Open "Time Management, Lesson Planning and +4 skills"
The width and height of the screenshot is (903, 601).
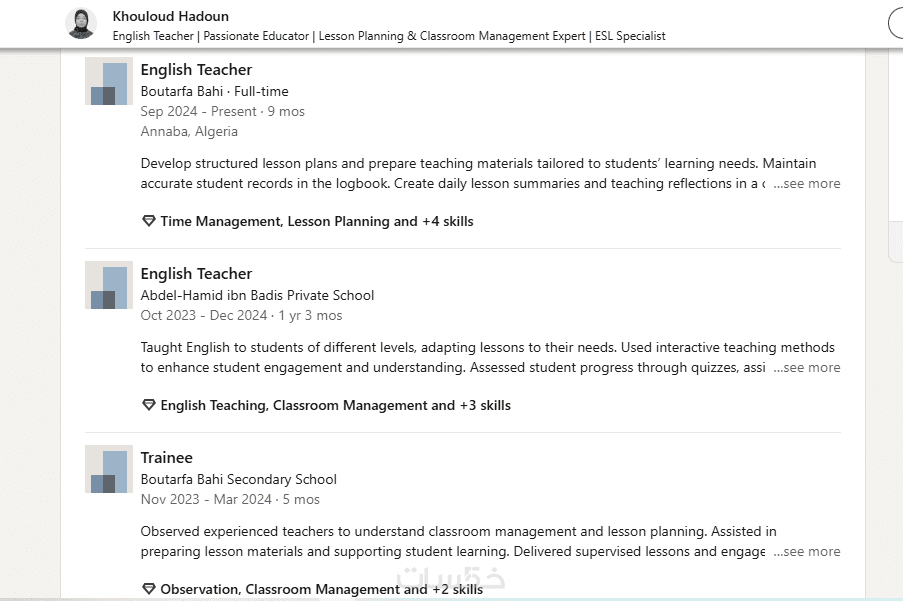tap(316, 221)
